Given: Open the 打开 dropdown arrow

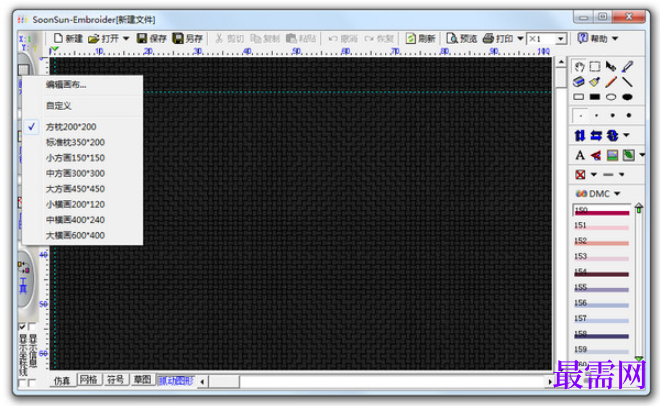Looking at the screenshot, I should [126, 39].
